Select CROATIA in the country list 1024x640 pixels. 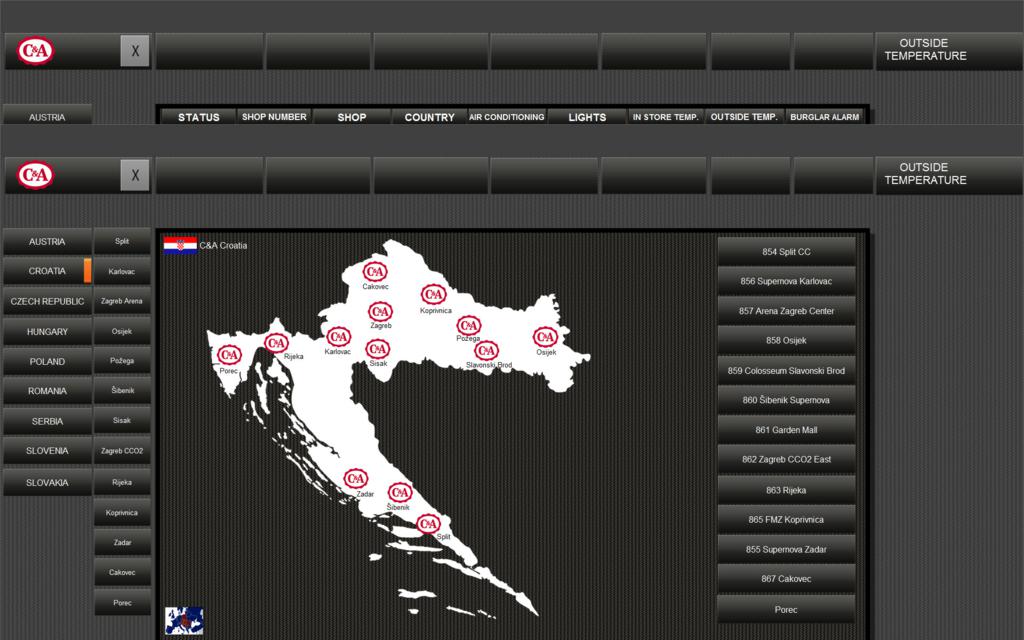[x=47, y=271]
